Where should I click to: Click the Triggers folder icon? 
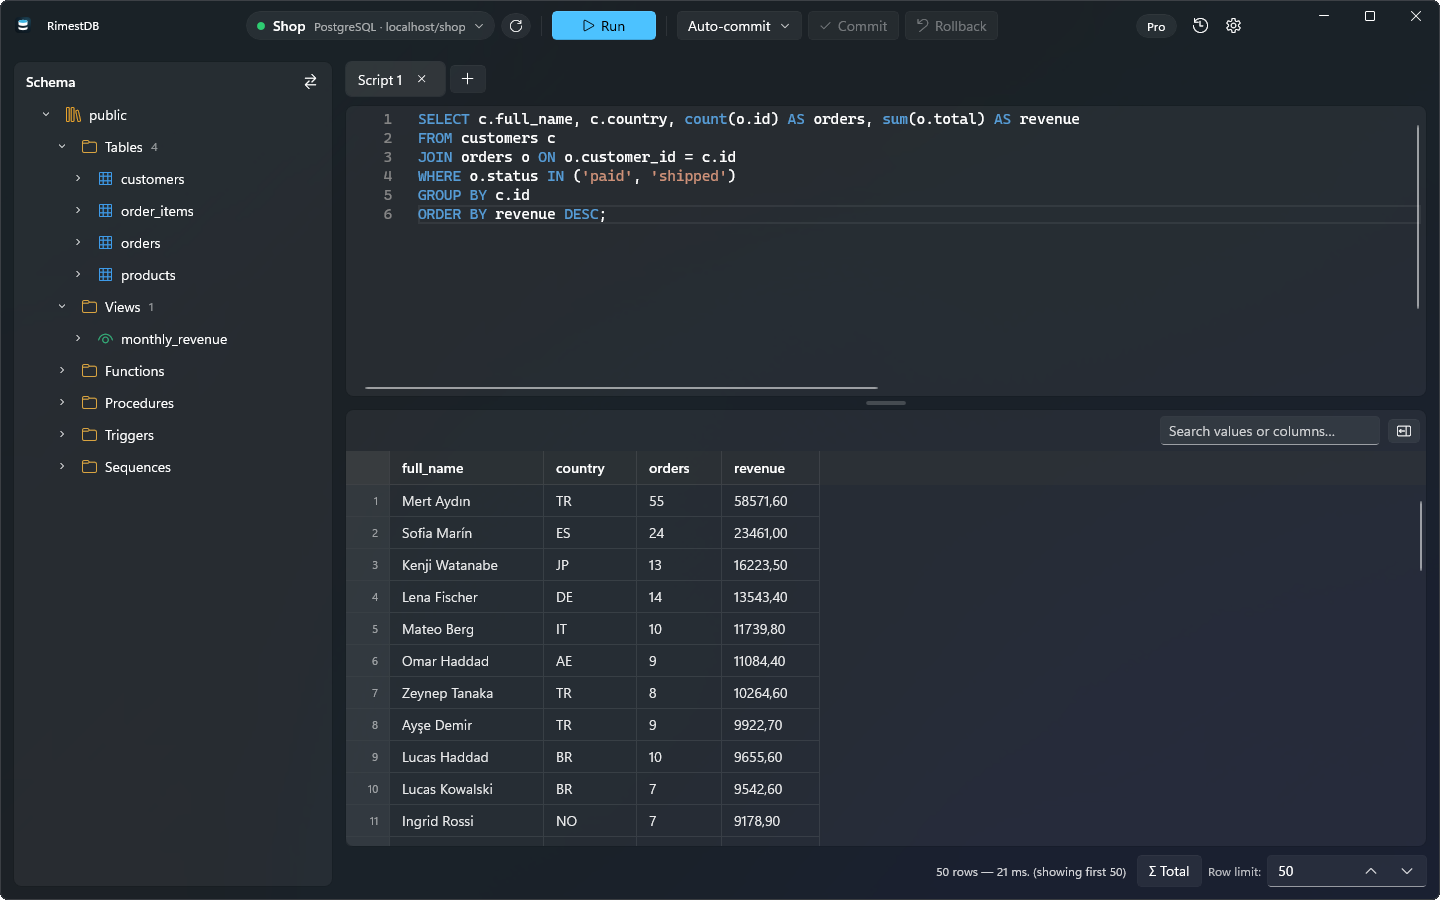coord(89,435)
